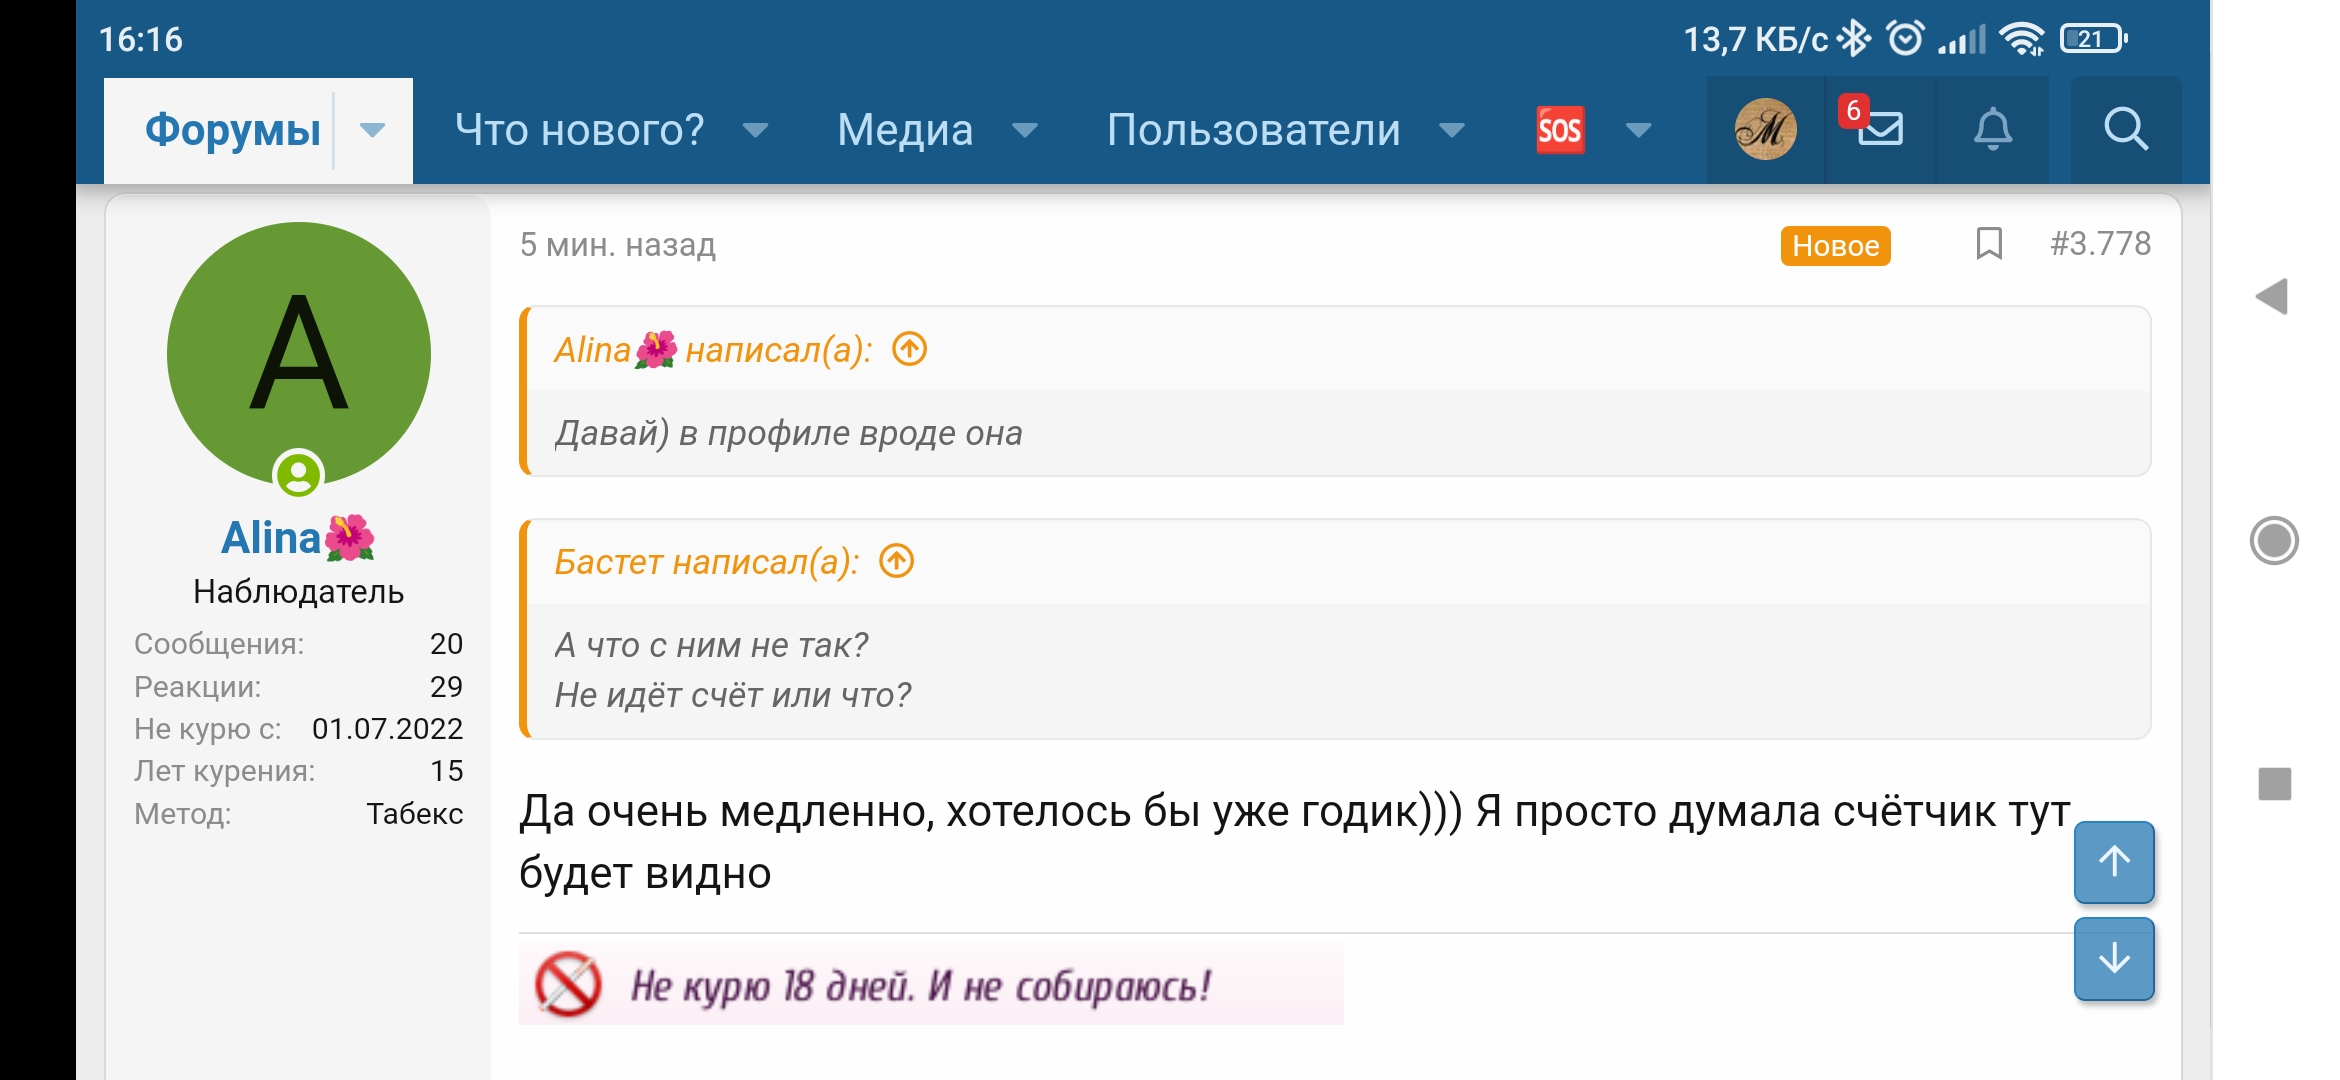
Task: Open the user avatar account menu
Action: 1765,130
